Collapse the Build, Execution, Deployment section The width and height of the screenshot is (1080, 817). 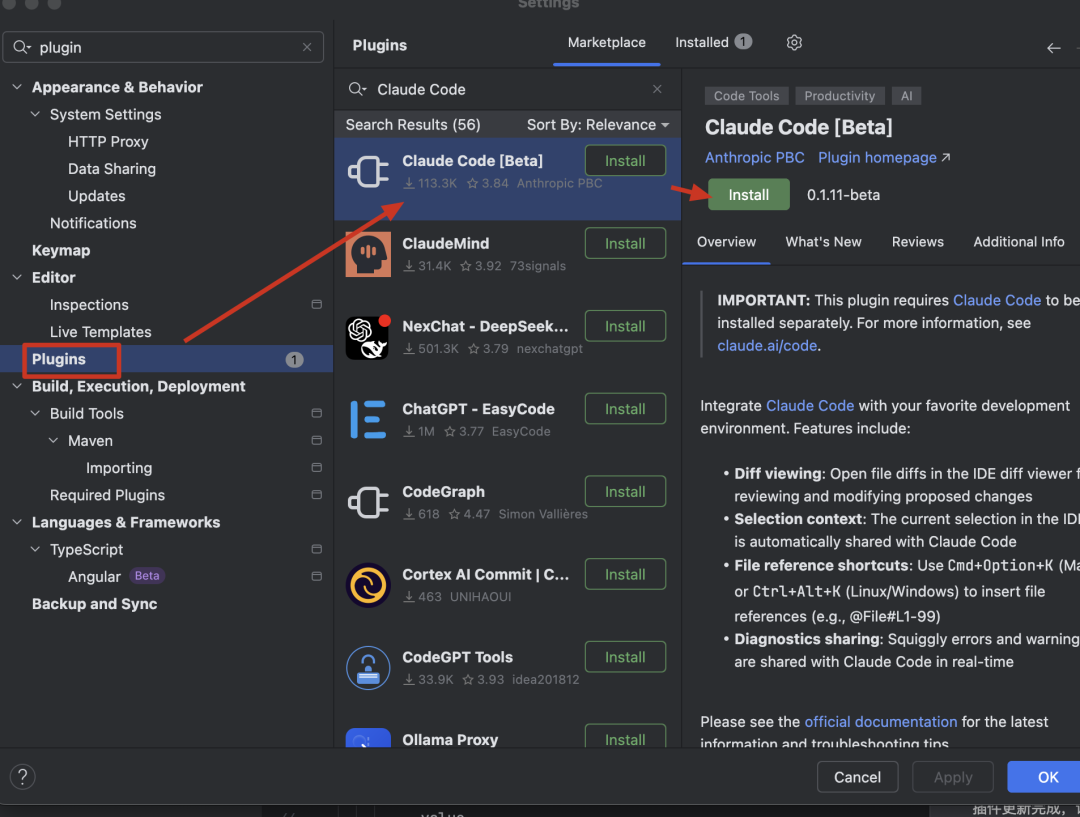[17, 386]
